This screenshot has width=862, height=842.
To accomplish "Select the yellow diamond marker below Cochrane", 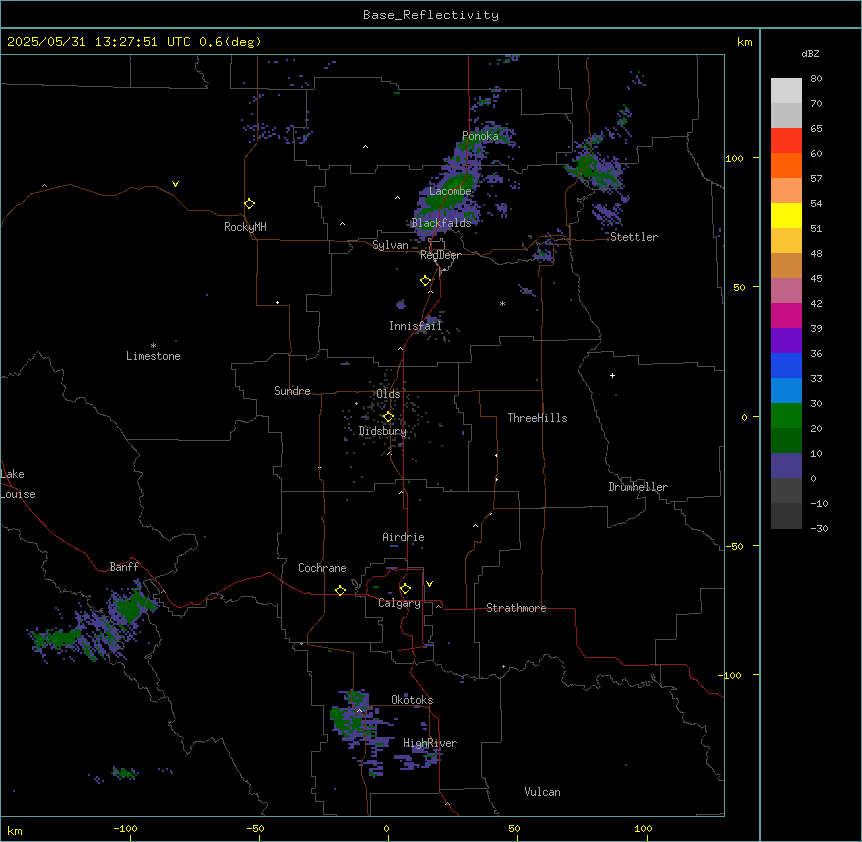I will tap(340, 590).
